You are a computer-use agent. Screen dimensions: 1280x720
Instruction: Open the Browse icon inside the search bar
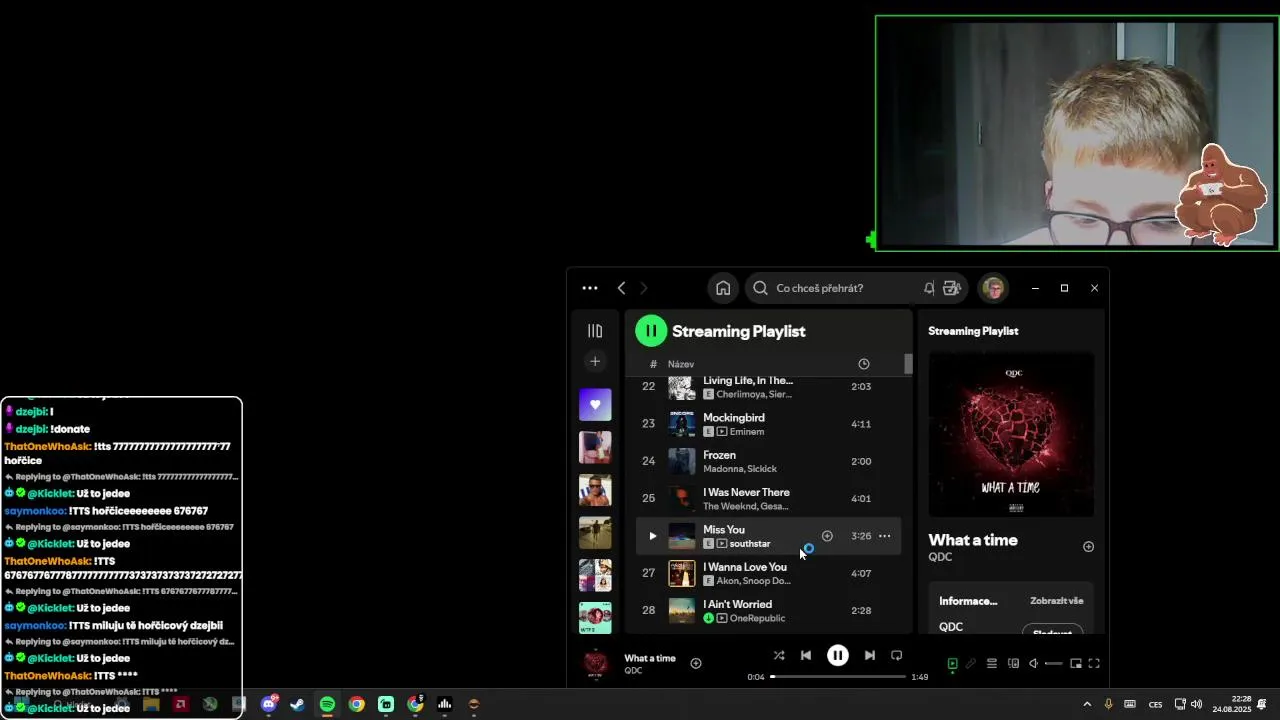[951, 288]
